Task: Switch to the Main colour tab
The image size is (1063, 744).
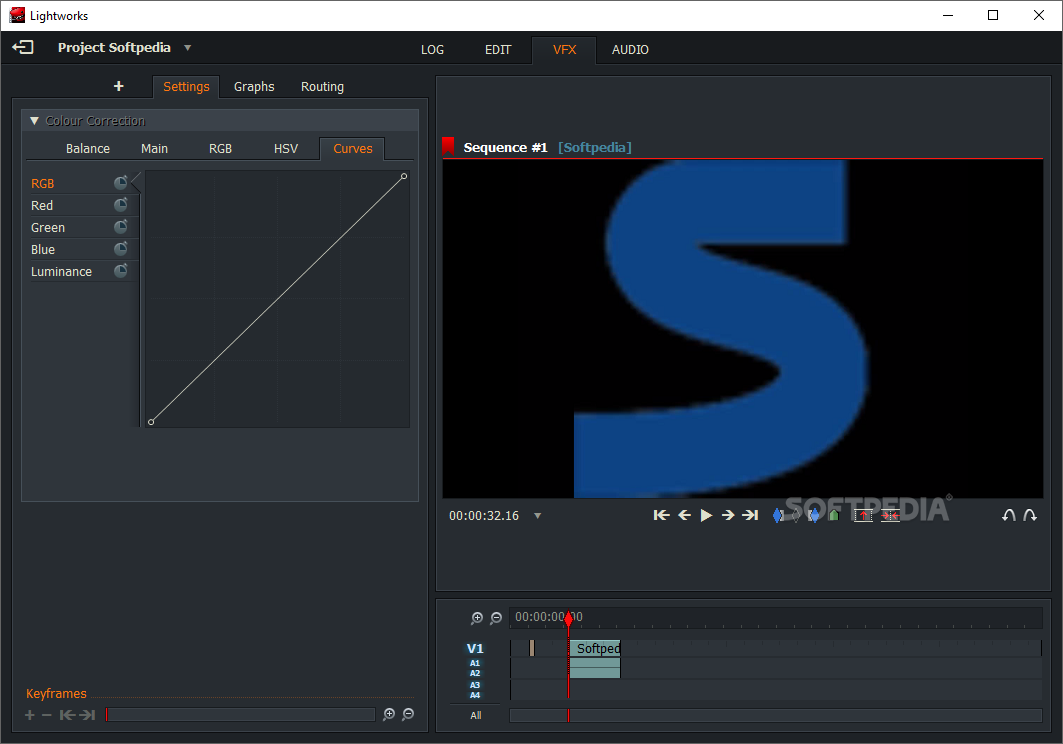Action: (154, 149)
